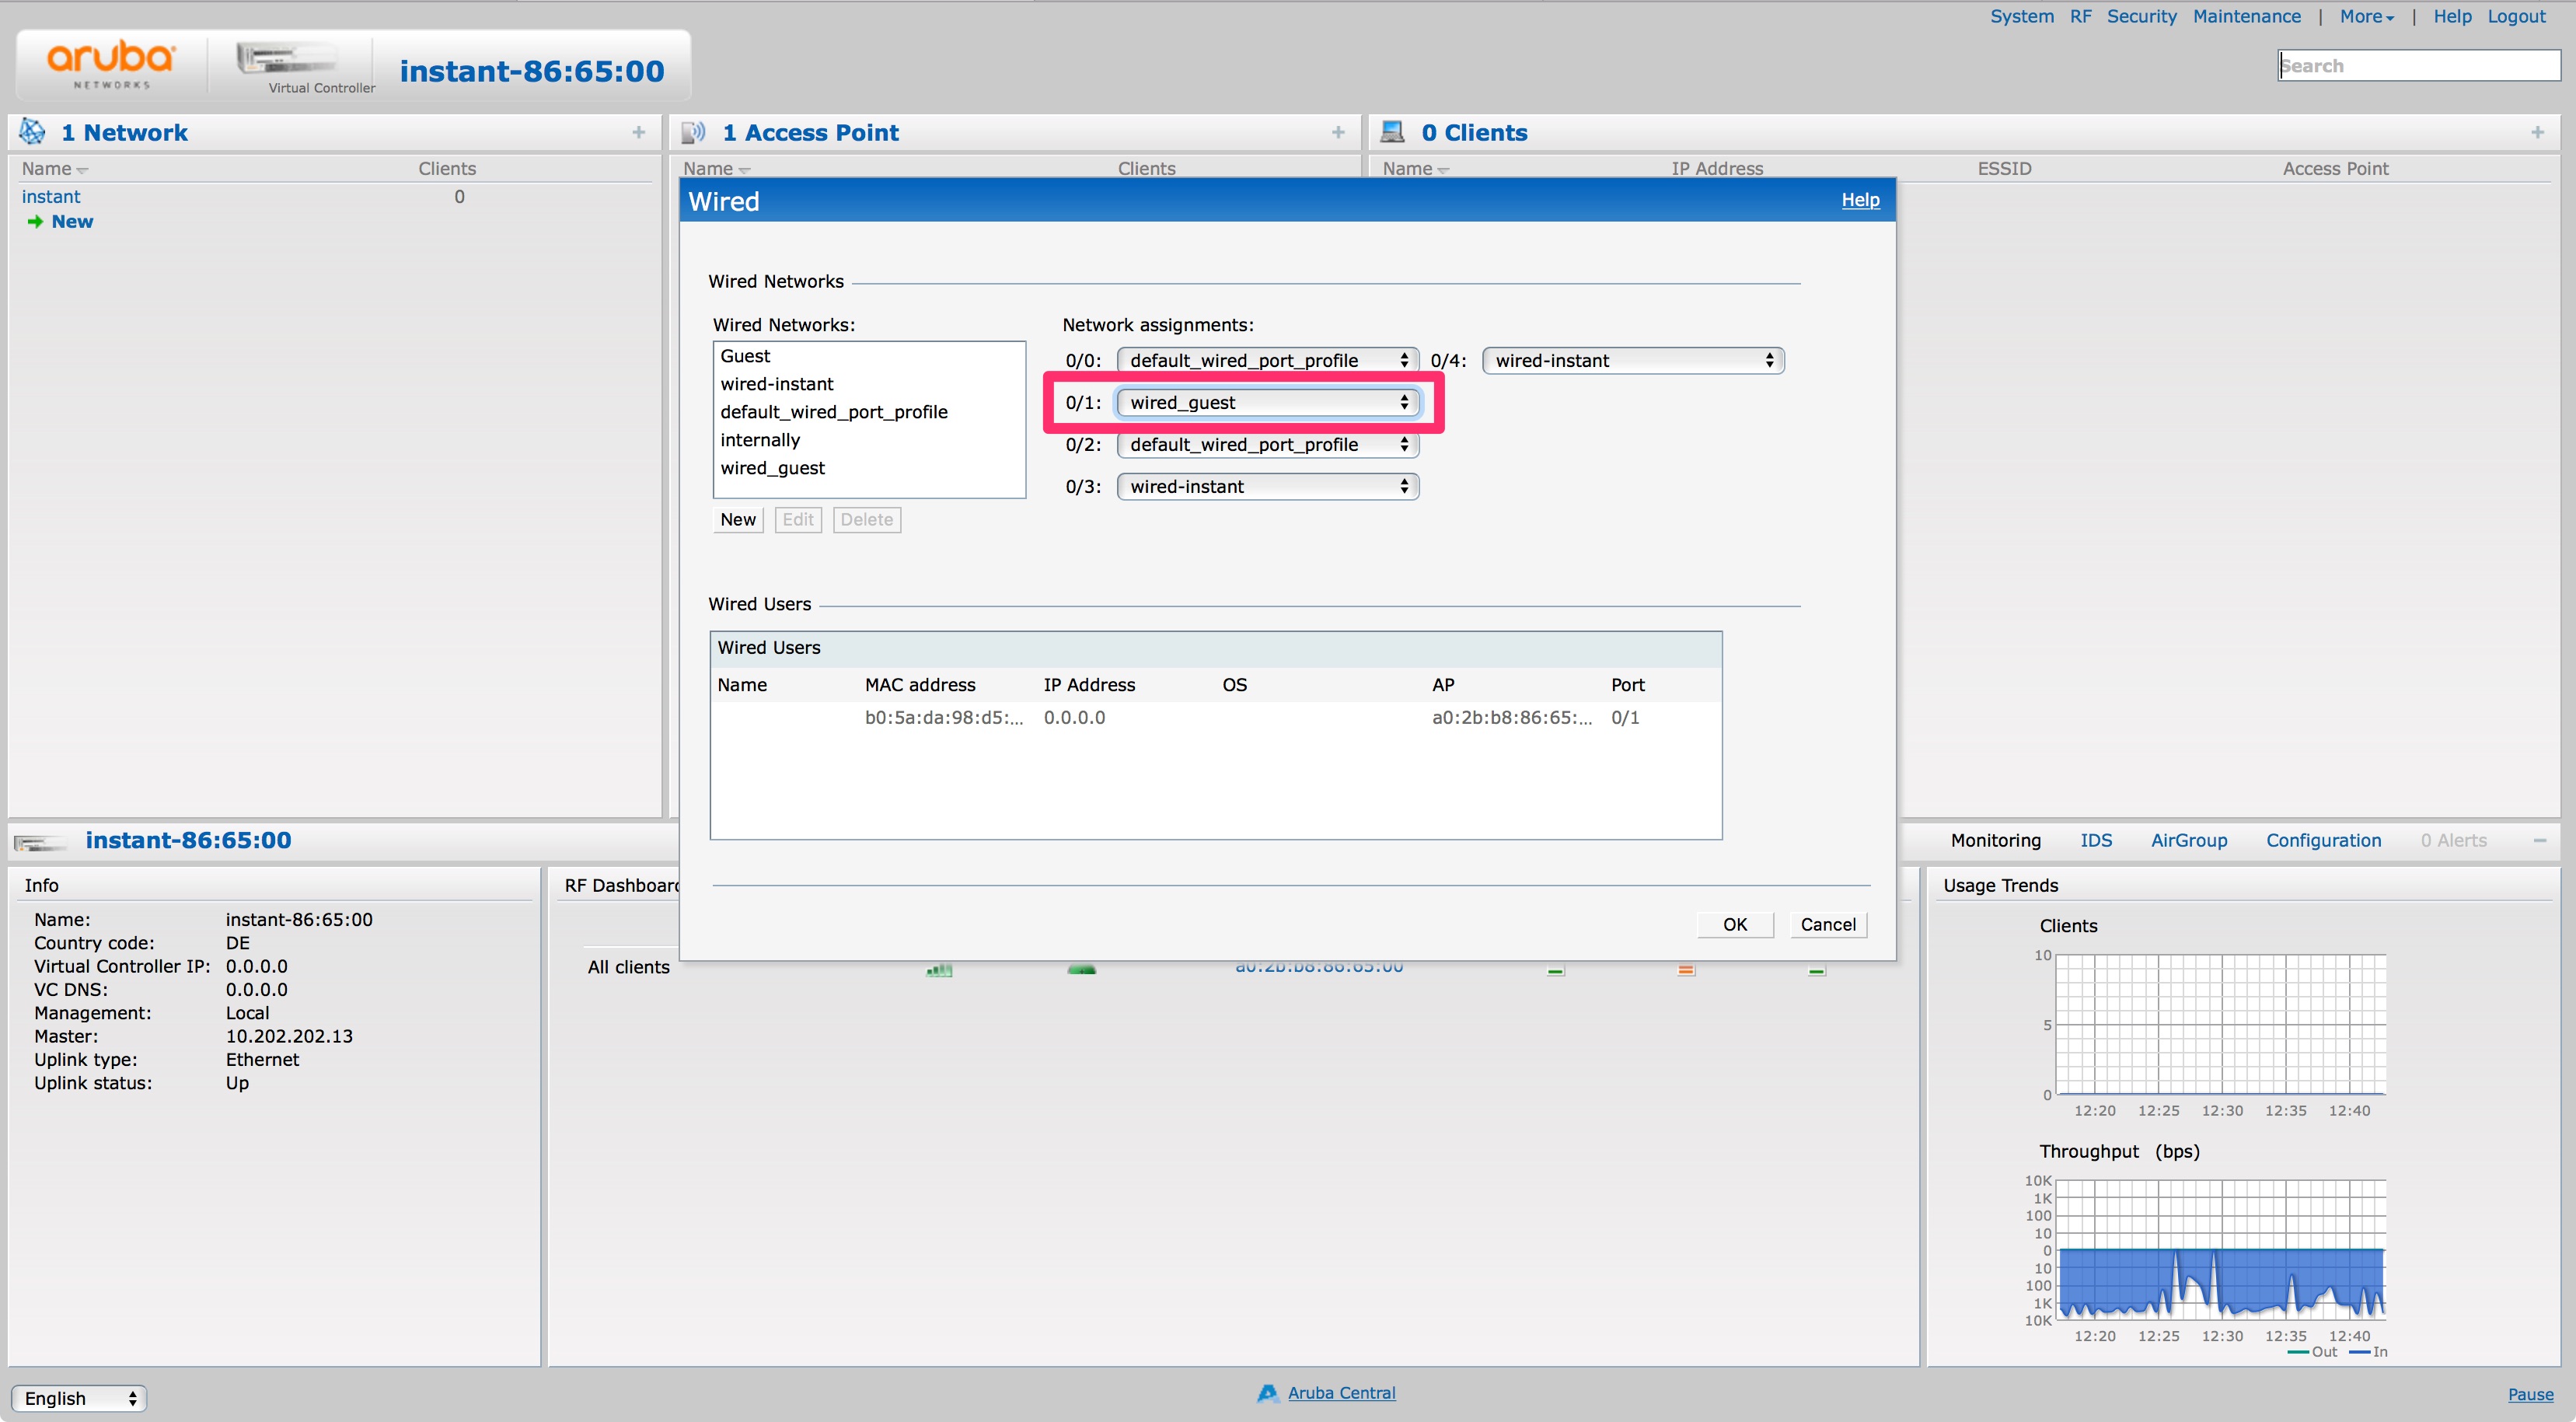Click the Network panel globe icon

click(x=33, y=131)
